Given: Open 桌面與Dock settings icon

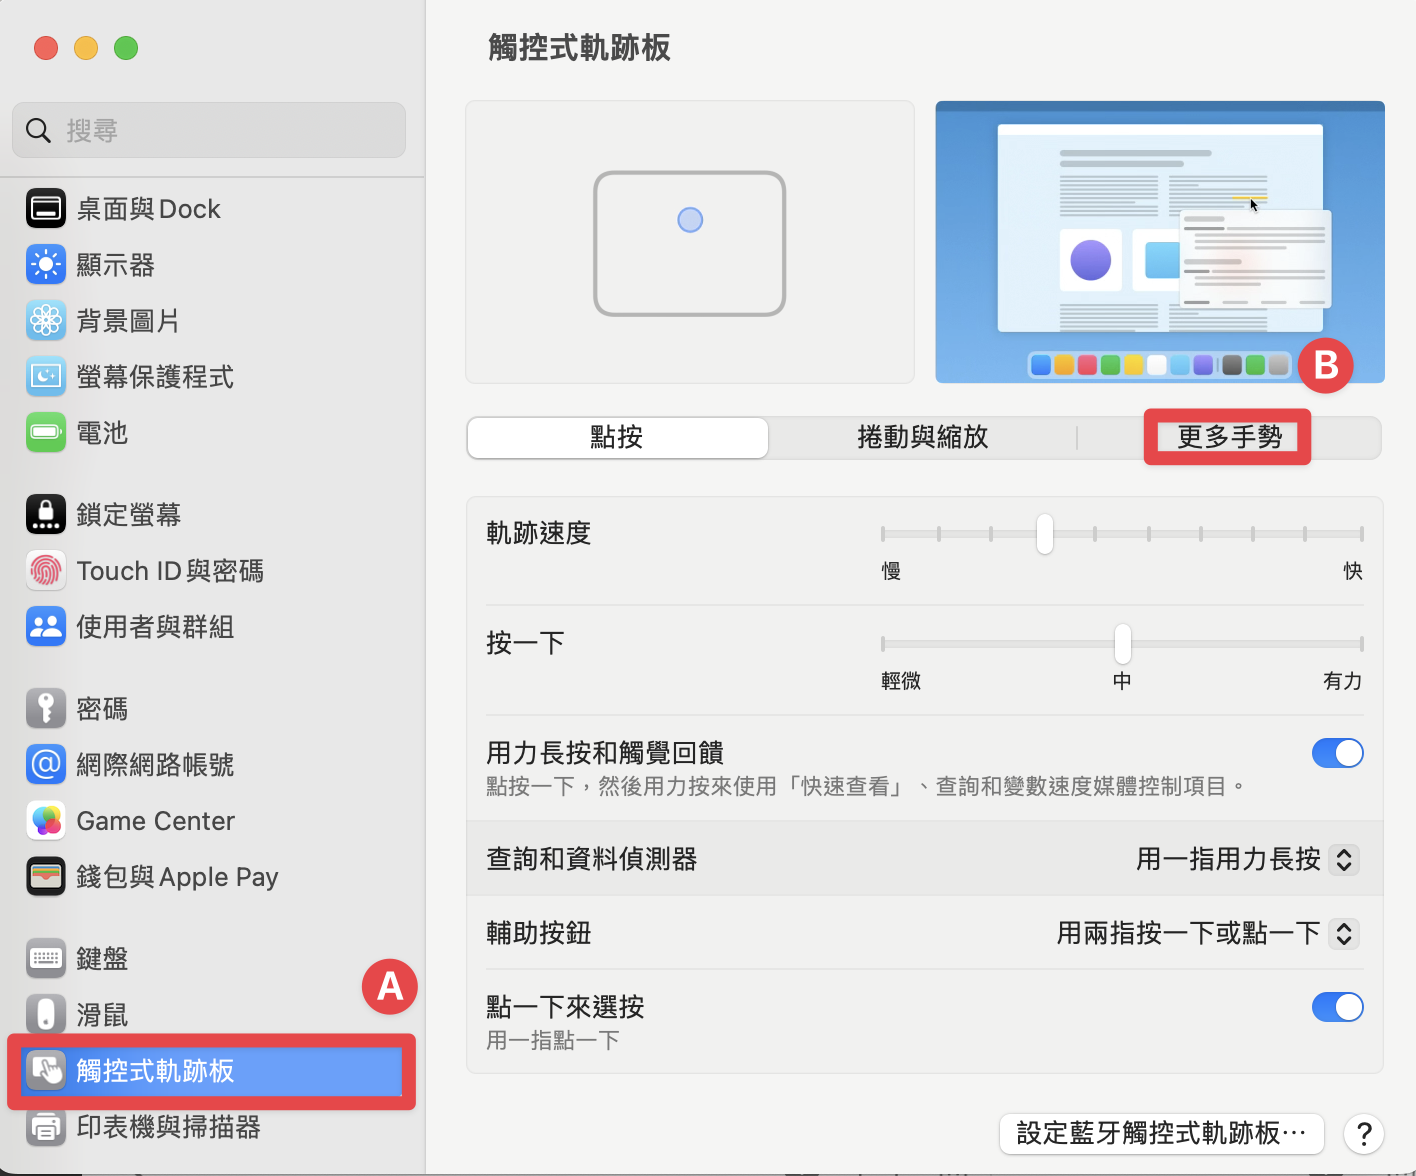Looking at the screenshot, I should [46, 208].
